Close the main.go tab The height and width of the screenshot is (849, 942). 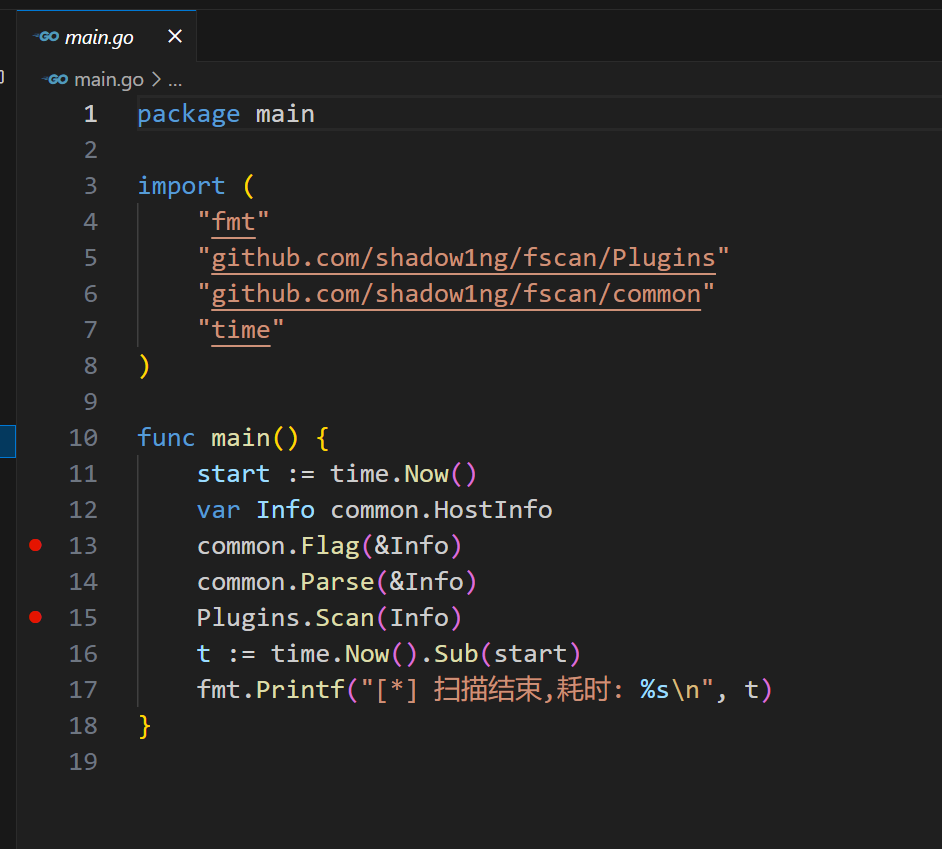pyautogui.click(x=175, y=37)
